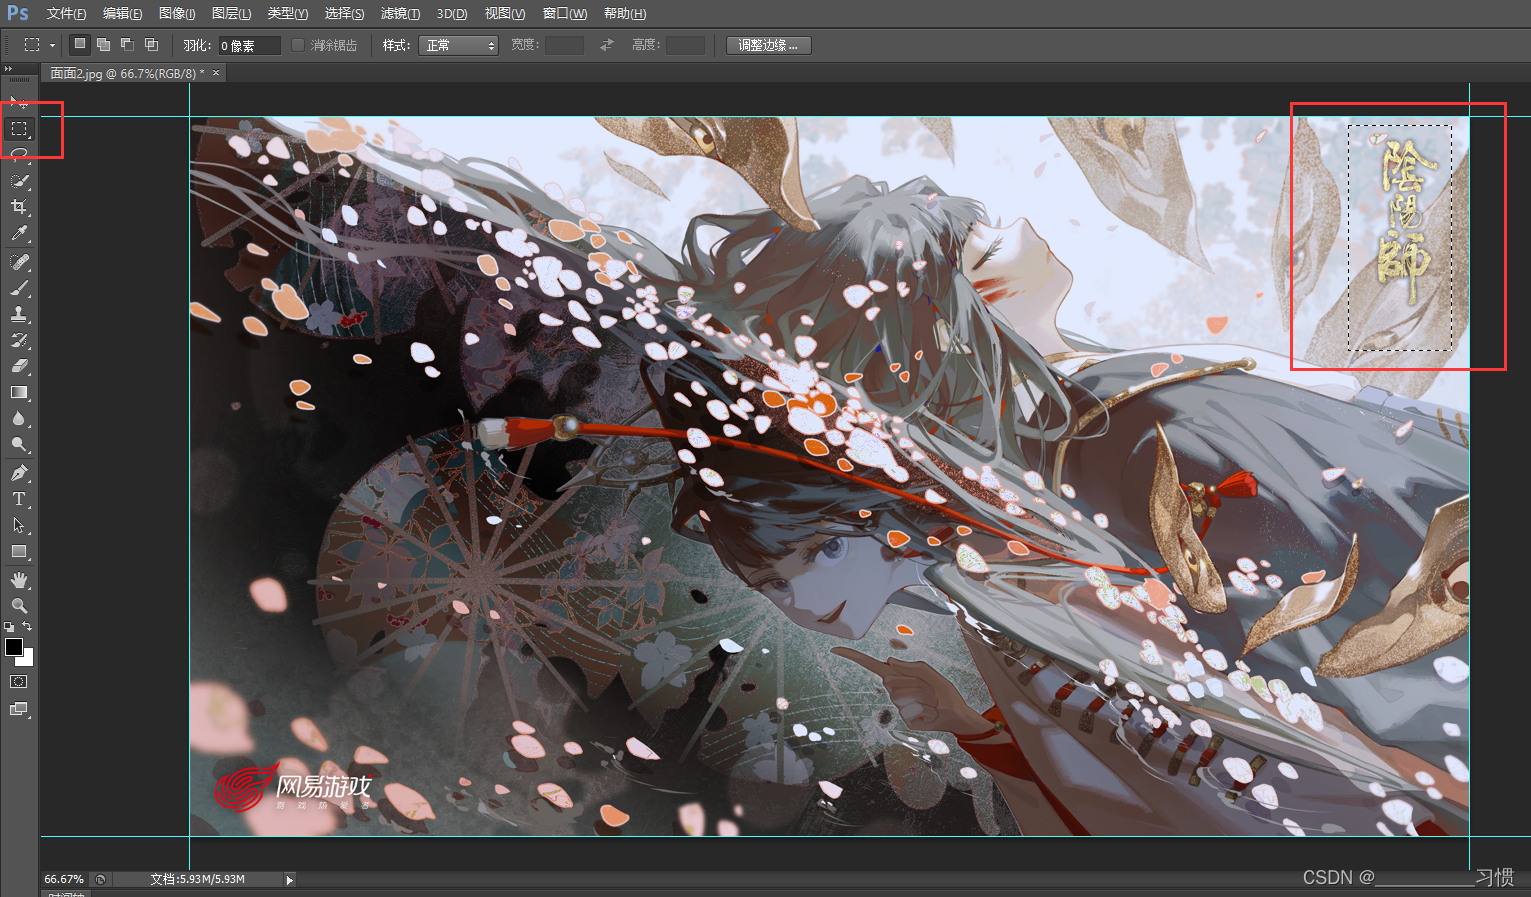1531x897 pixels.
Task: Select the Gradient tool
Action: pos(19,392)
